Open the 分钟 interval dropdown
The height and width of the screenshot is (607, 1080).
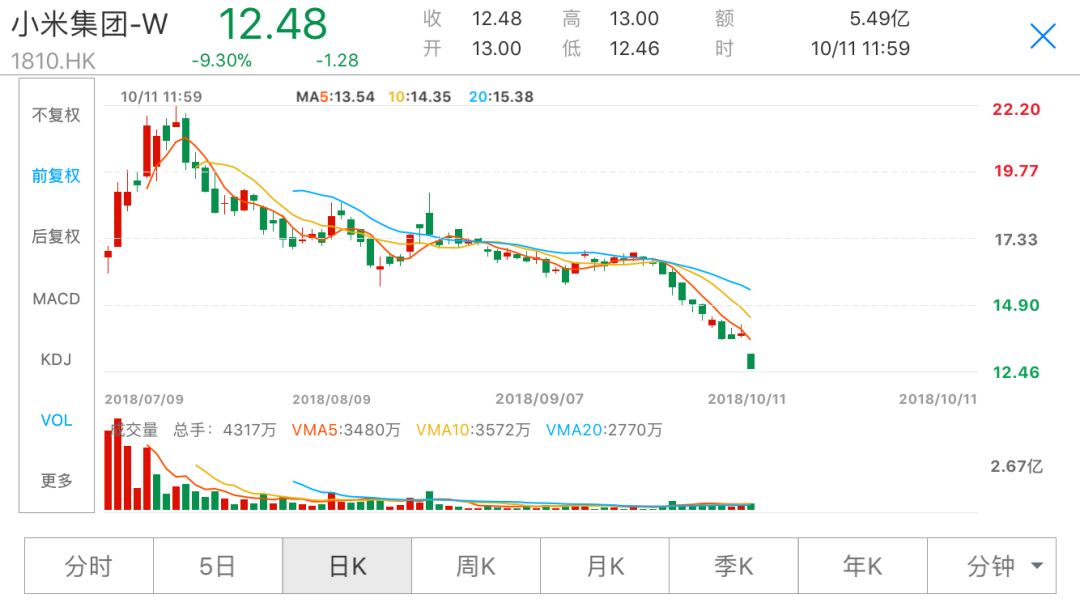click(992, 566)
